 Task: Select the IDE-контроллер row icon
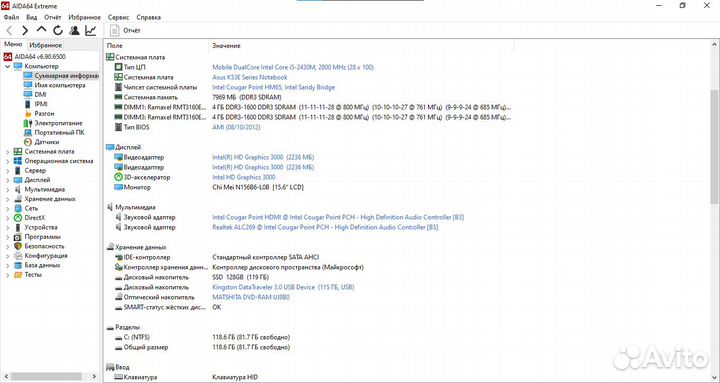click(x=118, y=257)
